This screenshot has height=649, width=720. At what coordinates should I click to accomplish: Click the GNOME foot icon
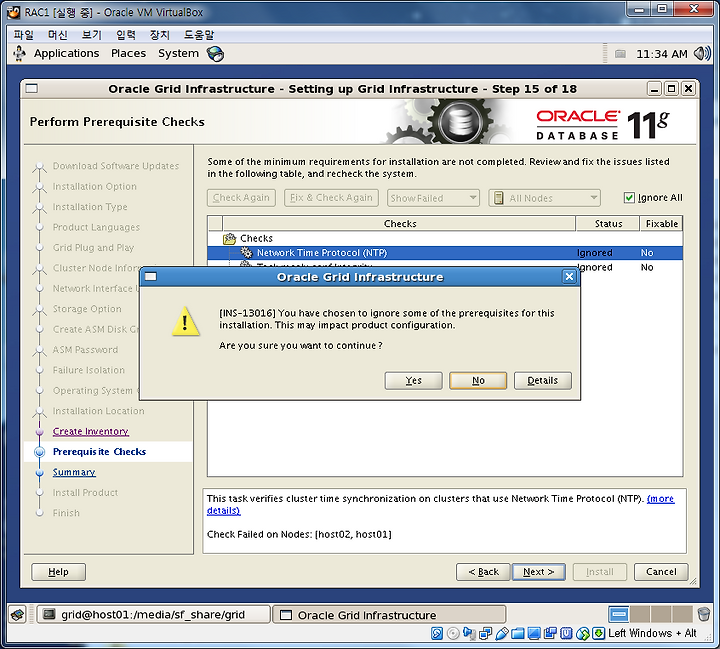[19, 54]
